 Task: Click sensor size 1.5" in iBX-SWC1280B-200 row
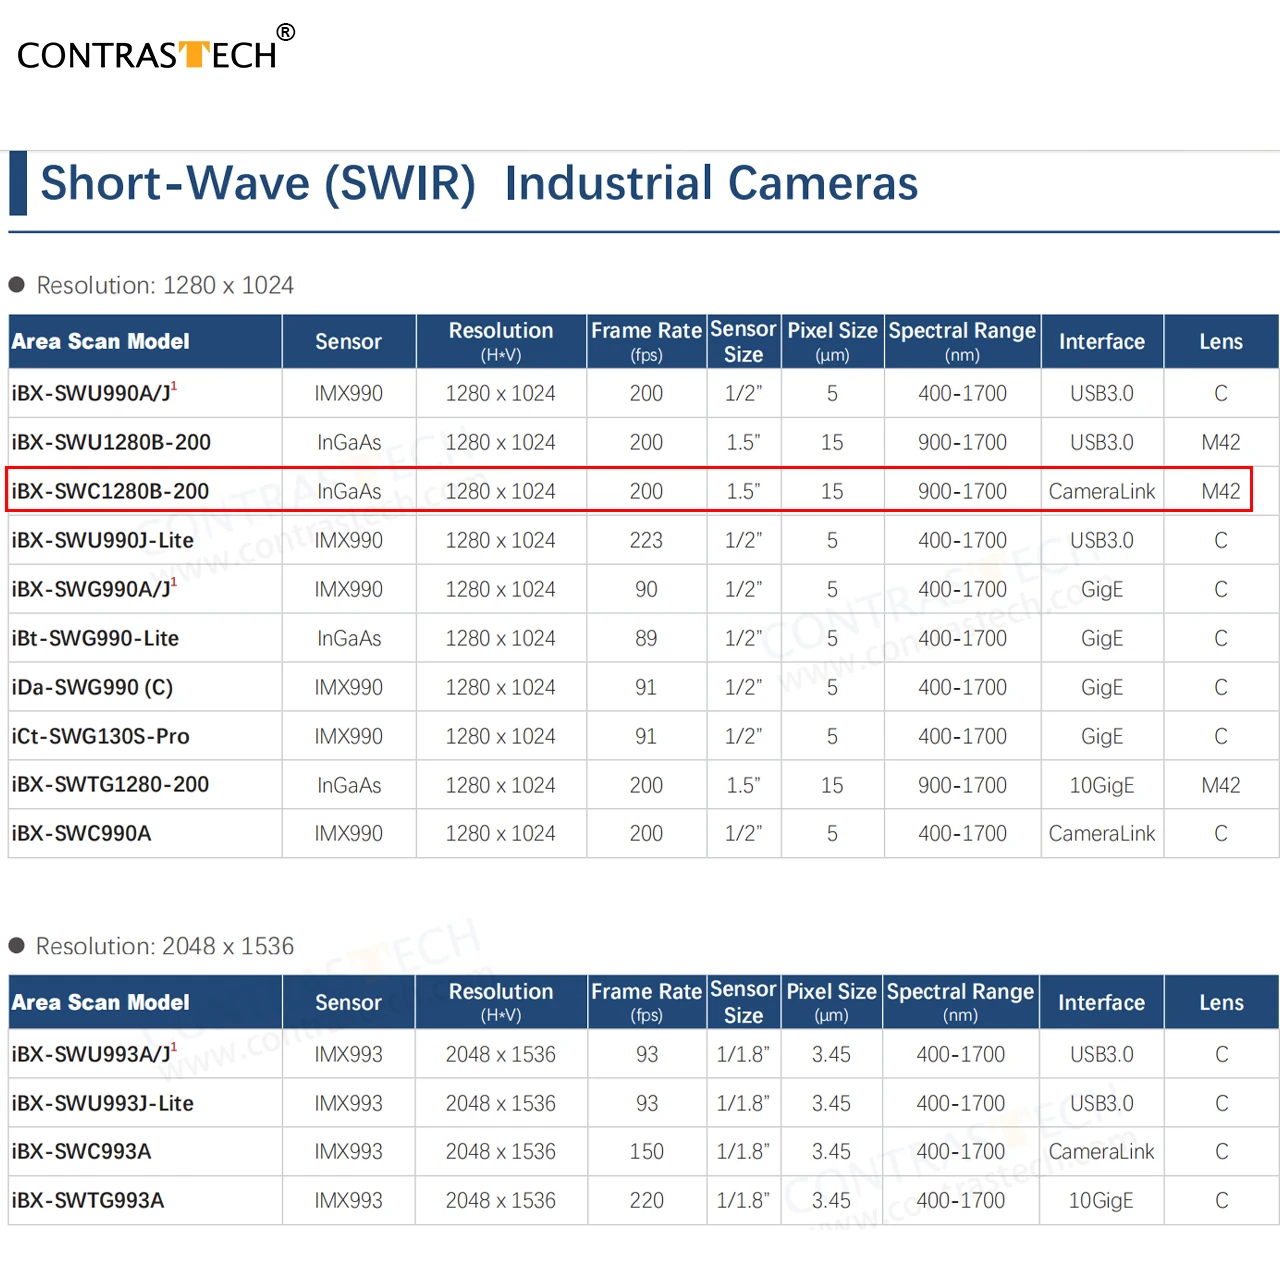743,491
